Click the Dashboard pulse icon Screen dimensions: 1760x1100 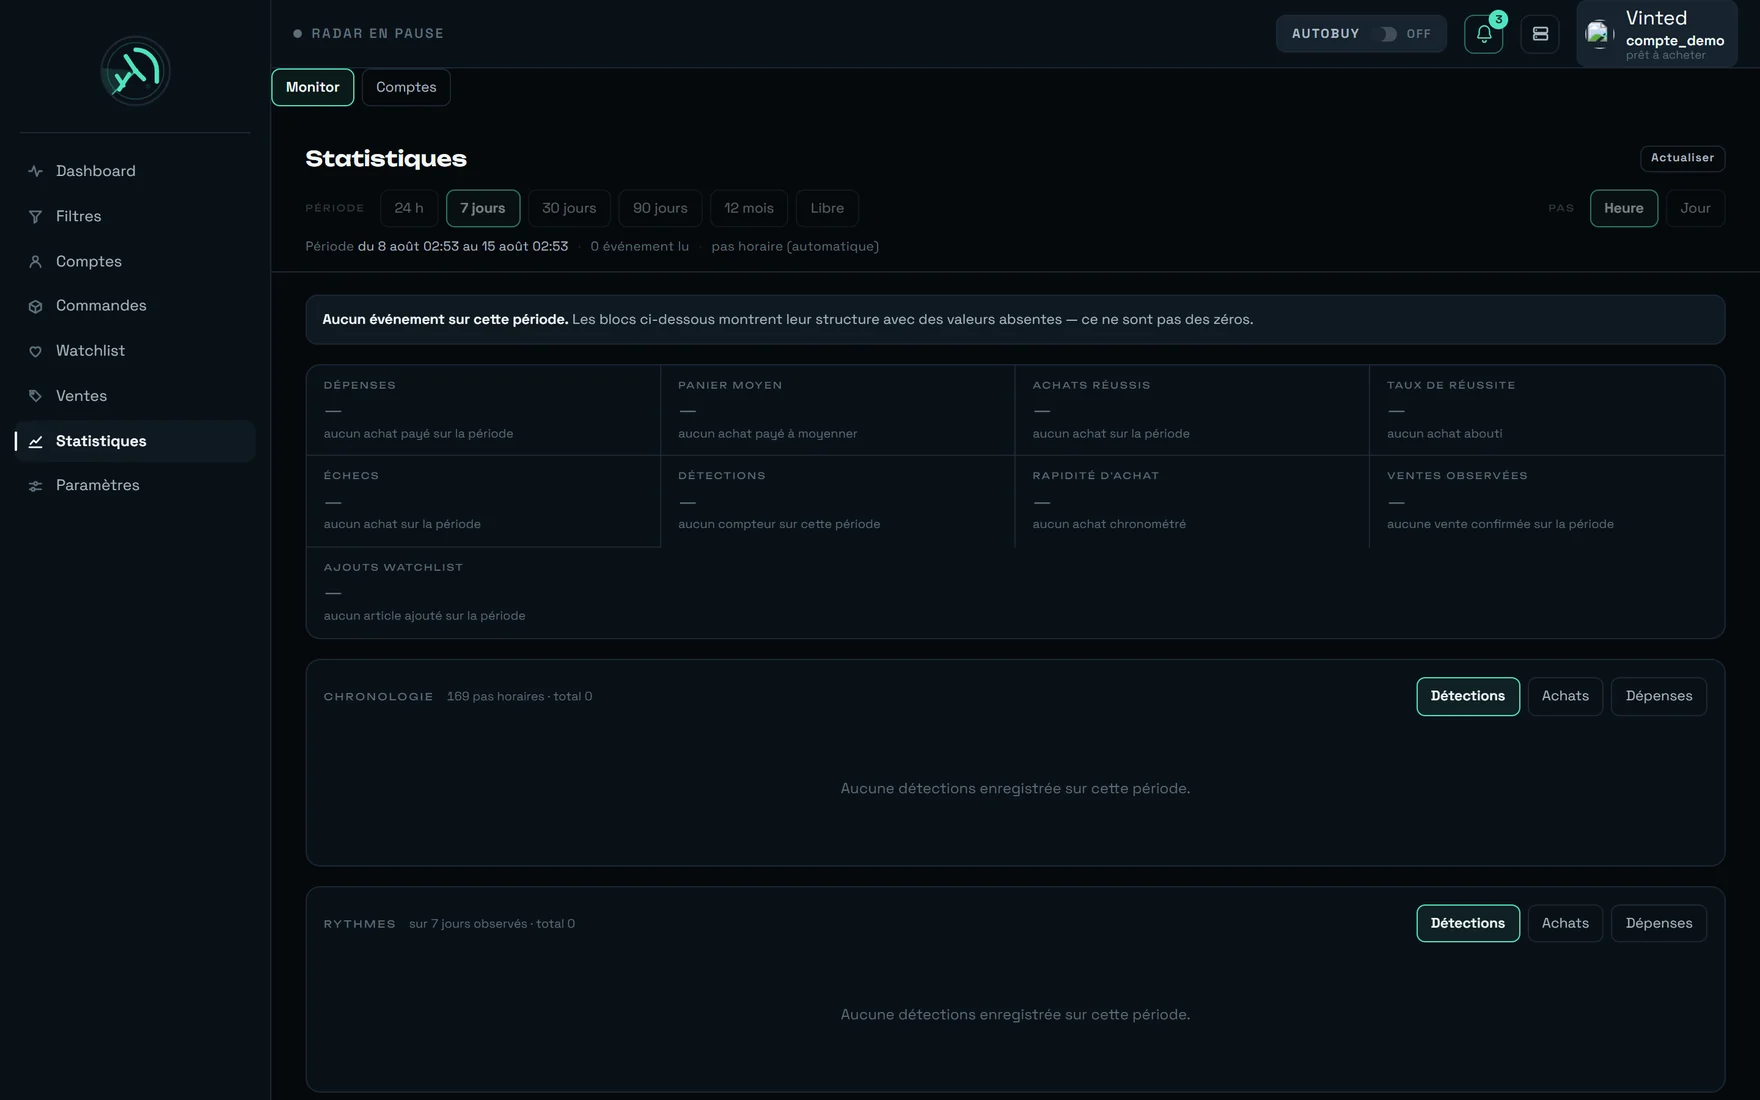[35, 171]
